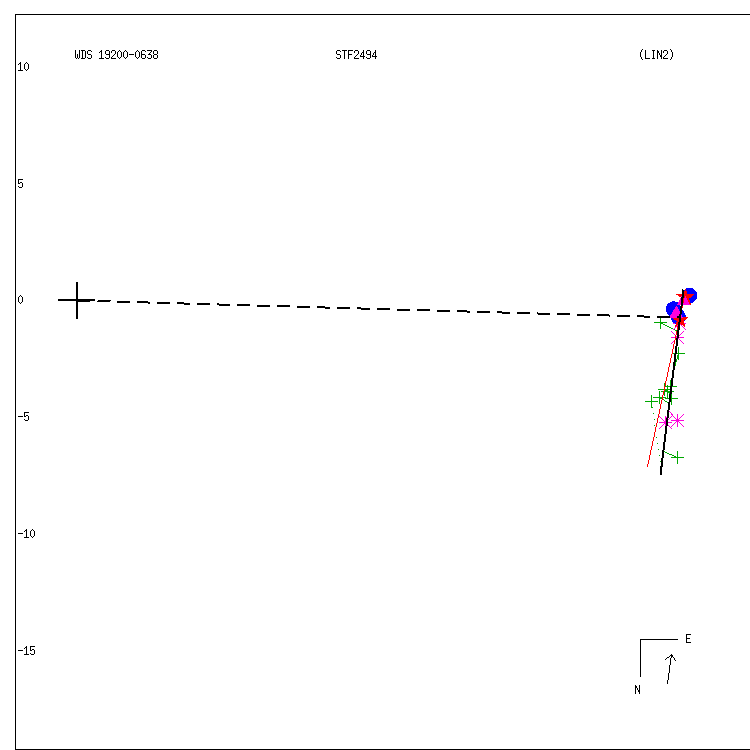Click the black cross marking the primary star

click(77, 300)
